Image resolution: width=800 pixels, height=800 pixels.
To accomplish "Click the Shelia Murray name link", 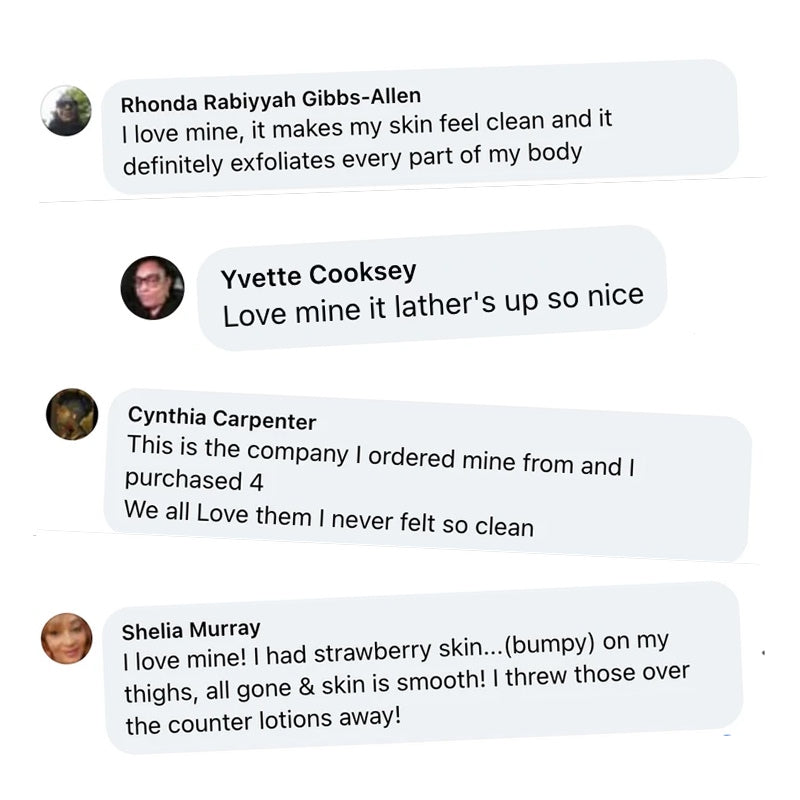I will pyautogui.click(x=191, y=630).
